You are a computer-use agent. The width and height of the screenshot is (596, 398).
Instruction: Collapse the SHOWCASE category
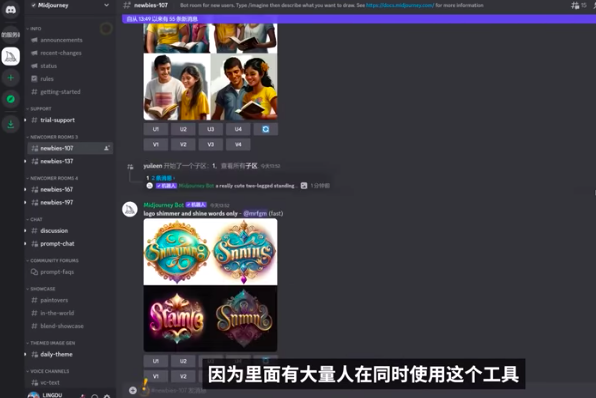click(41, 289)
